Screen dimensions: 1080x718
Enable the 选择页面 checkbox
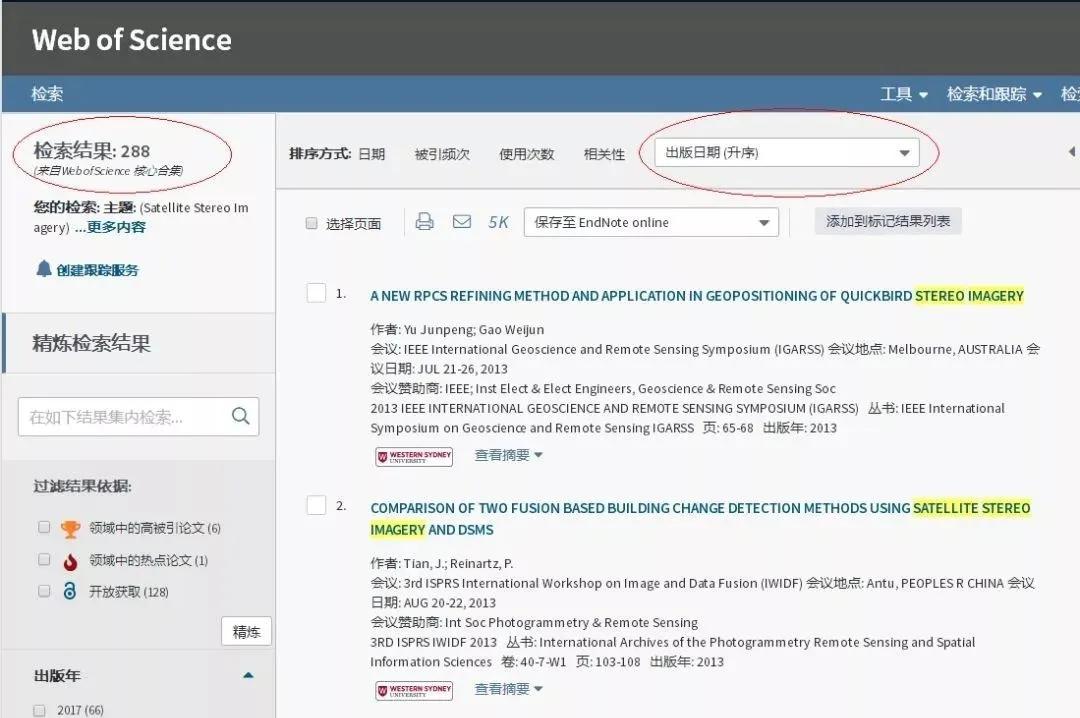pos(312,223)
